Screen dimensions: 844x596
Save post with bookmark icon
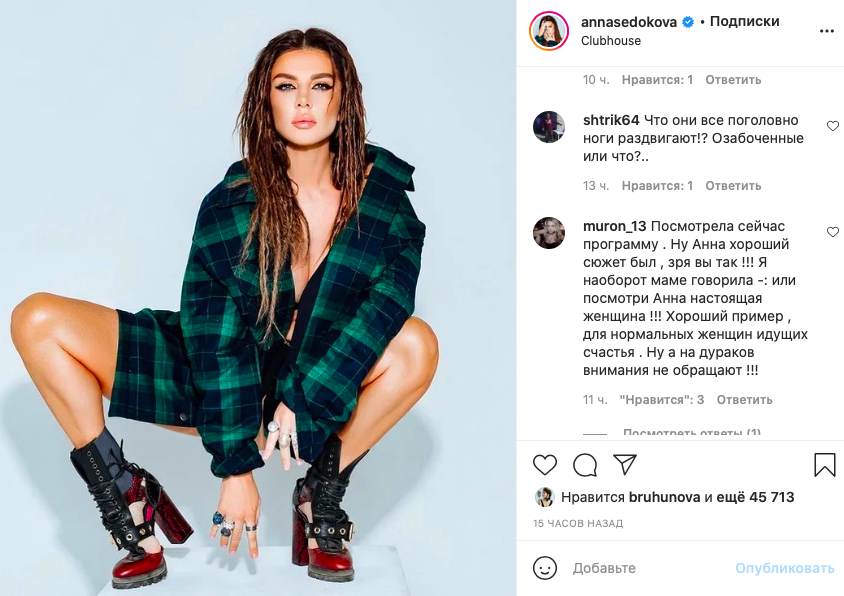click(824, 465)
